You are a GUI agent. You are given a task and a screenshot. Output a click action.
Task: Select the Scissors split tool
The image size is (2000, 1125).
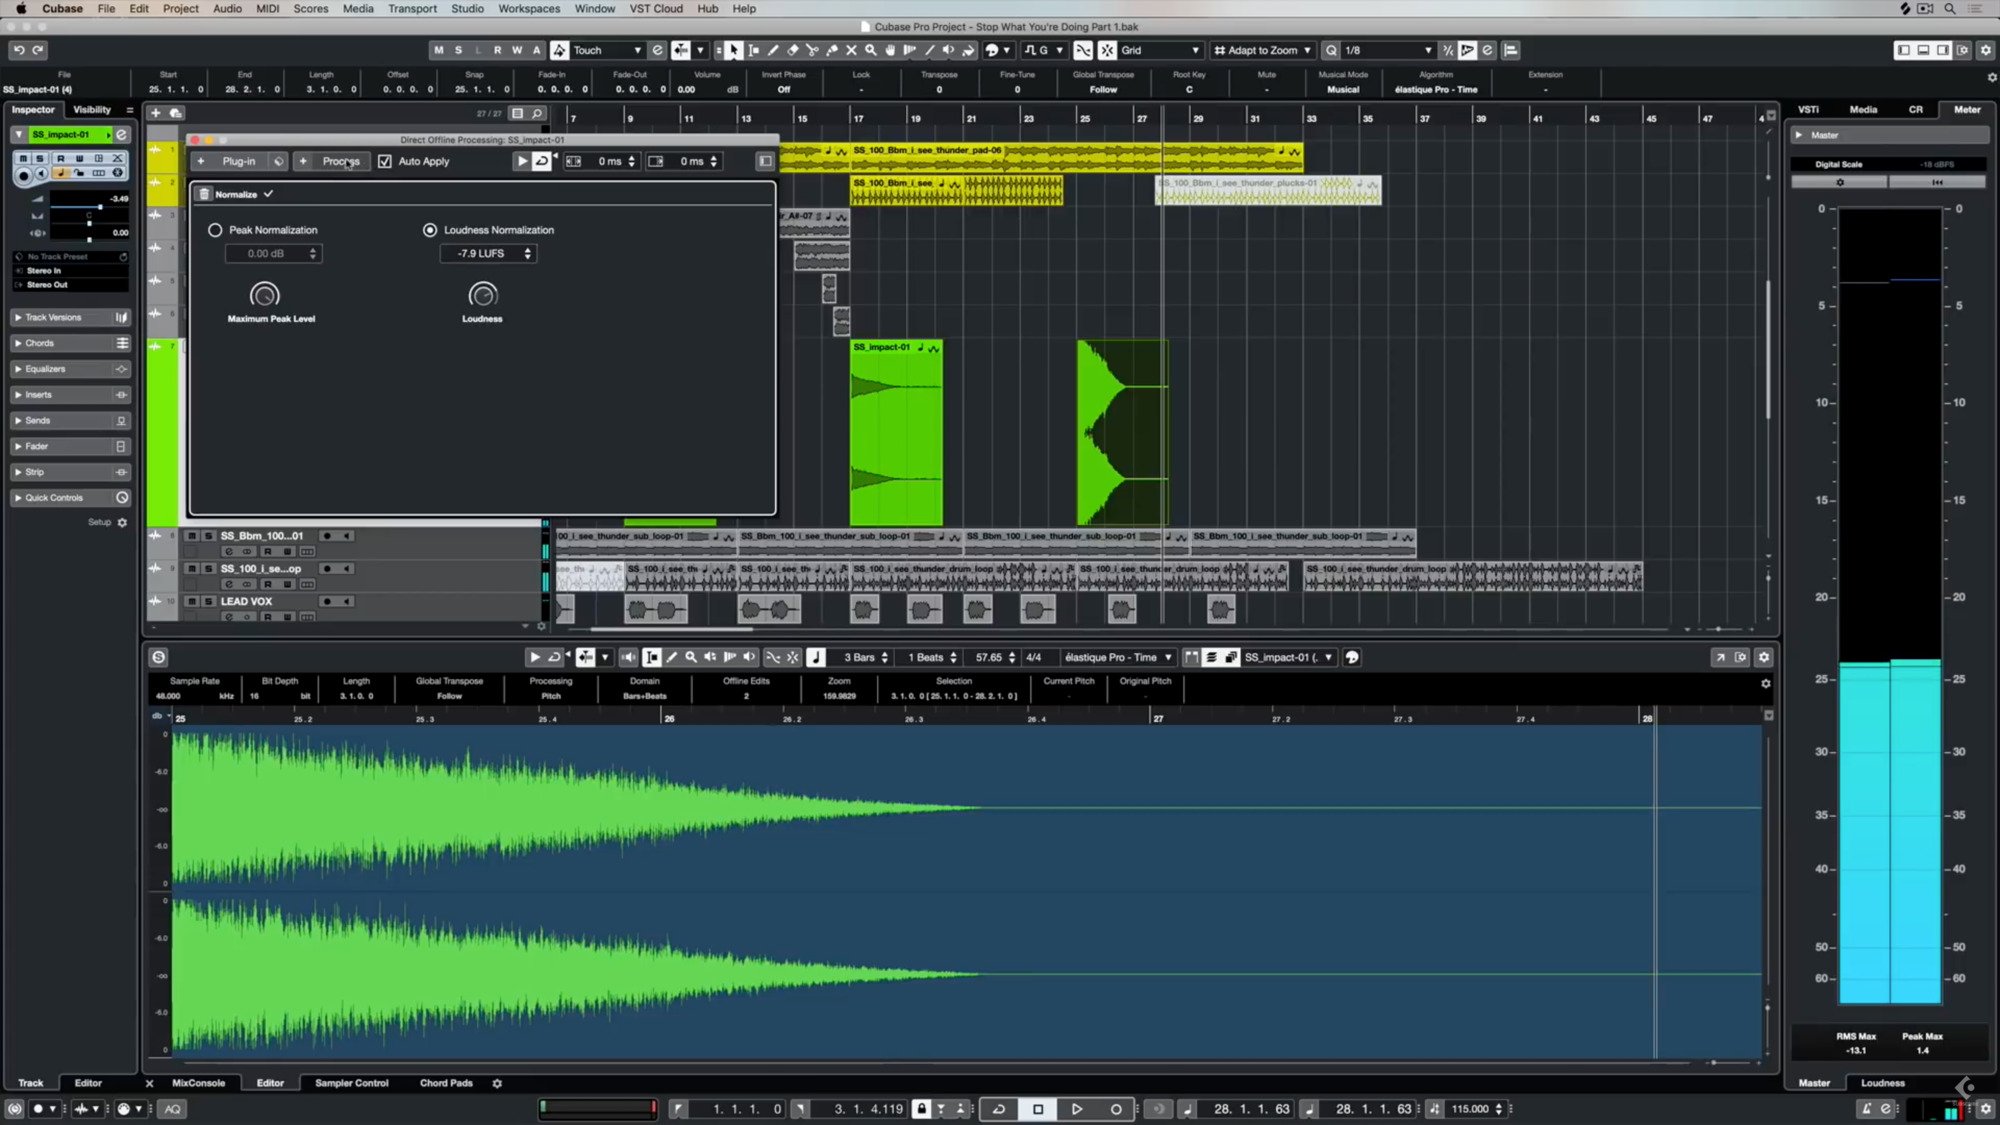(x=812, y=50)
